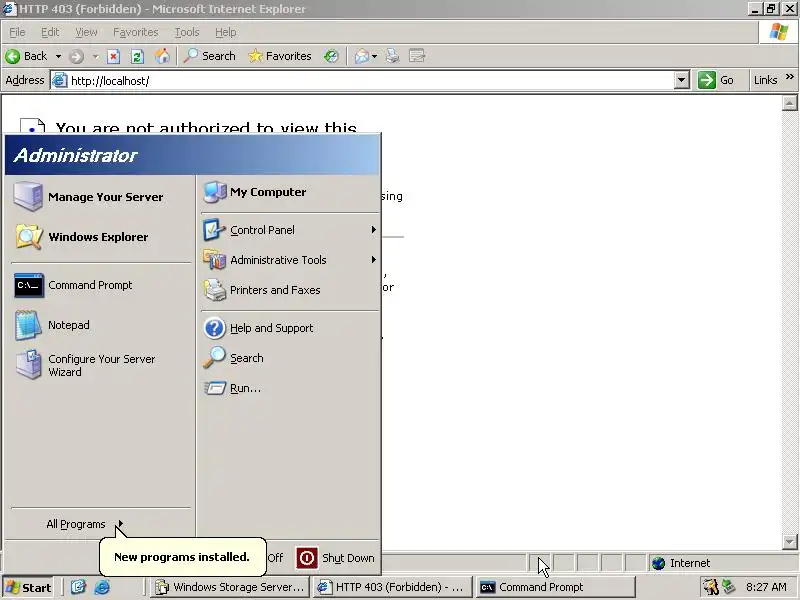The width and height of the screenshot is (800, 600).
Task: Open Administrative Tools in Start menu
Action: pos(290,260)
